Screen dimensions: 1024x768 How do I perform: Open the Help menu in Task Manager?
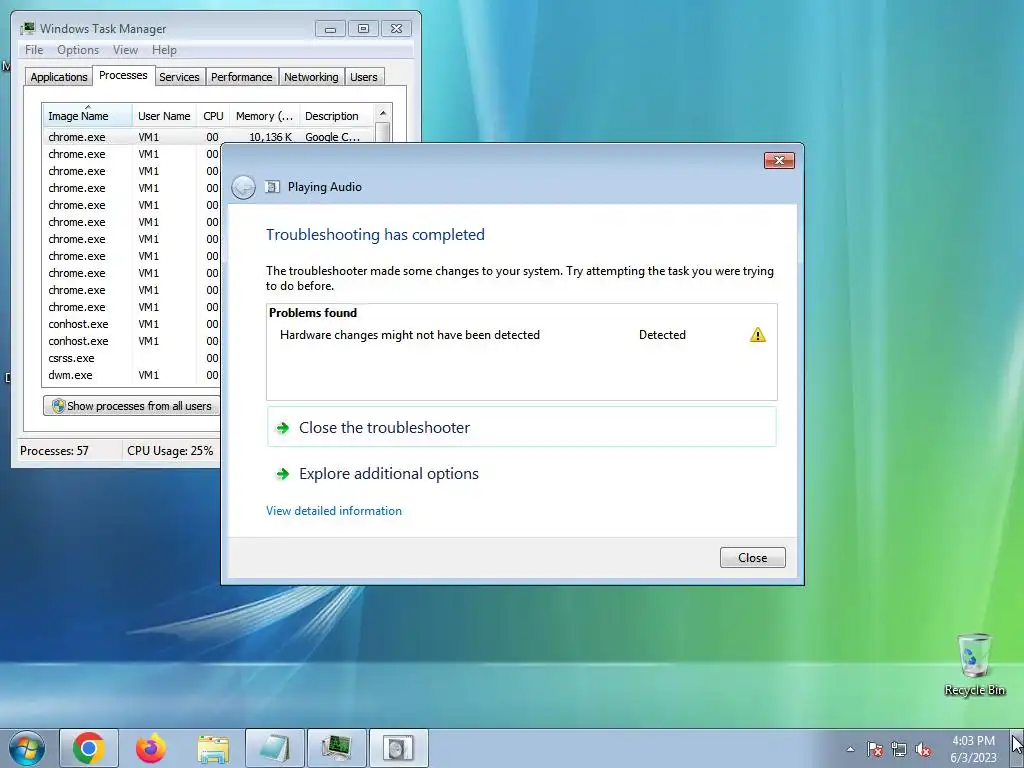[164, 50]
